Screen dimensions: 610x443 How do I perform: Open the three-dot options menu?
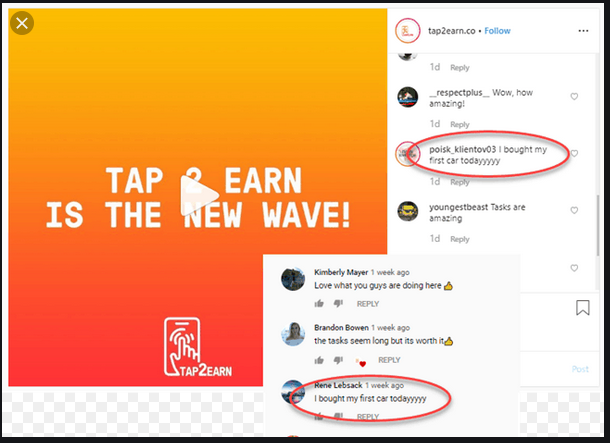(x=583, y=31)
